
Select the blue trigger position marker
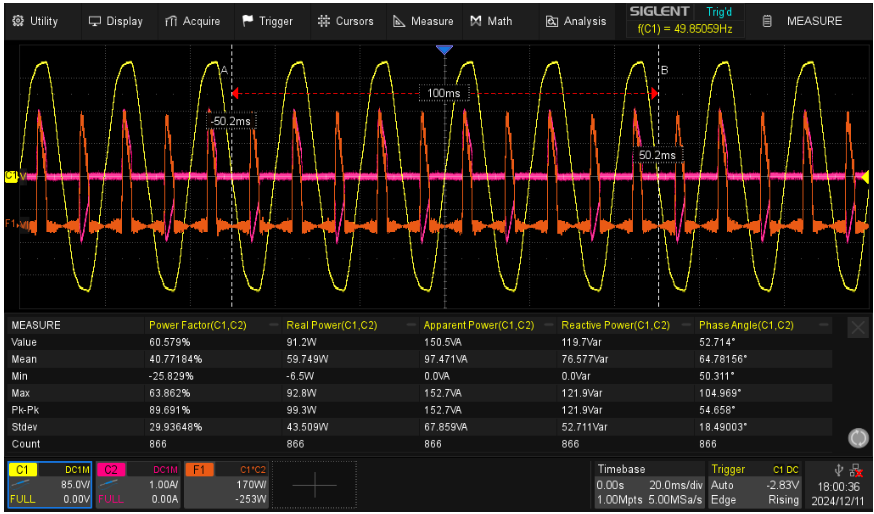[444, 50]
